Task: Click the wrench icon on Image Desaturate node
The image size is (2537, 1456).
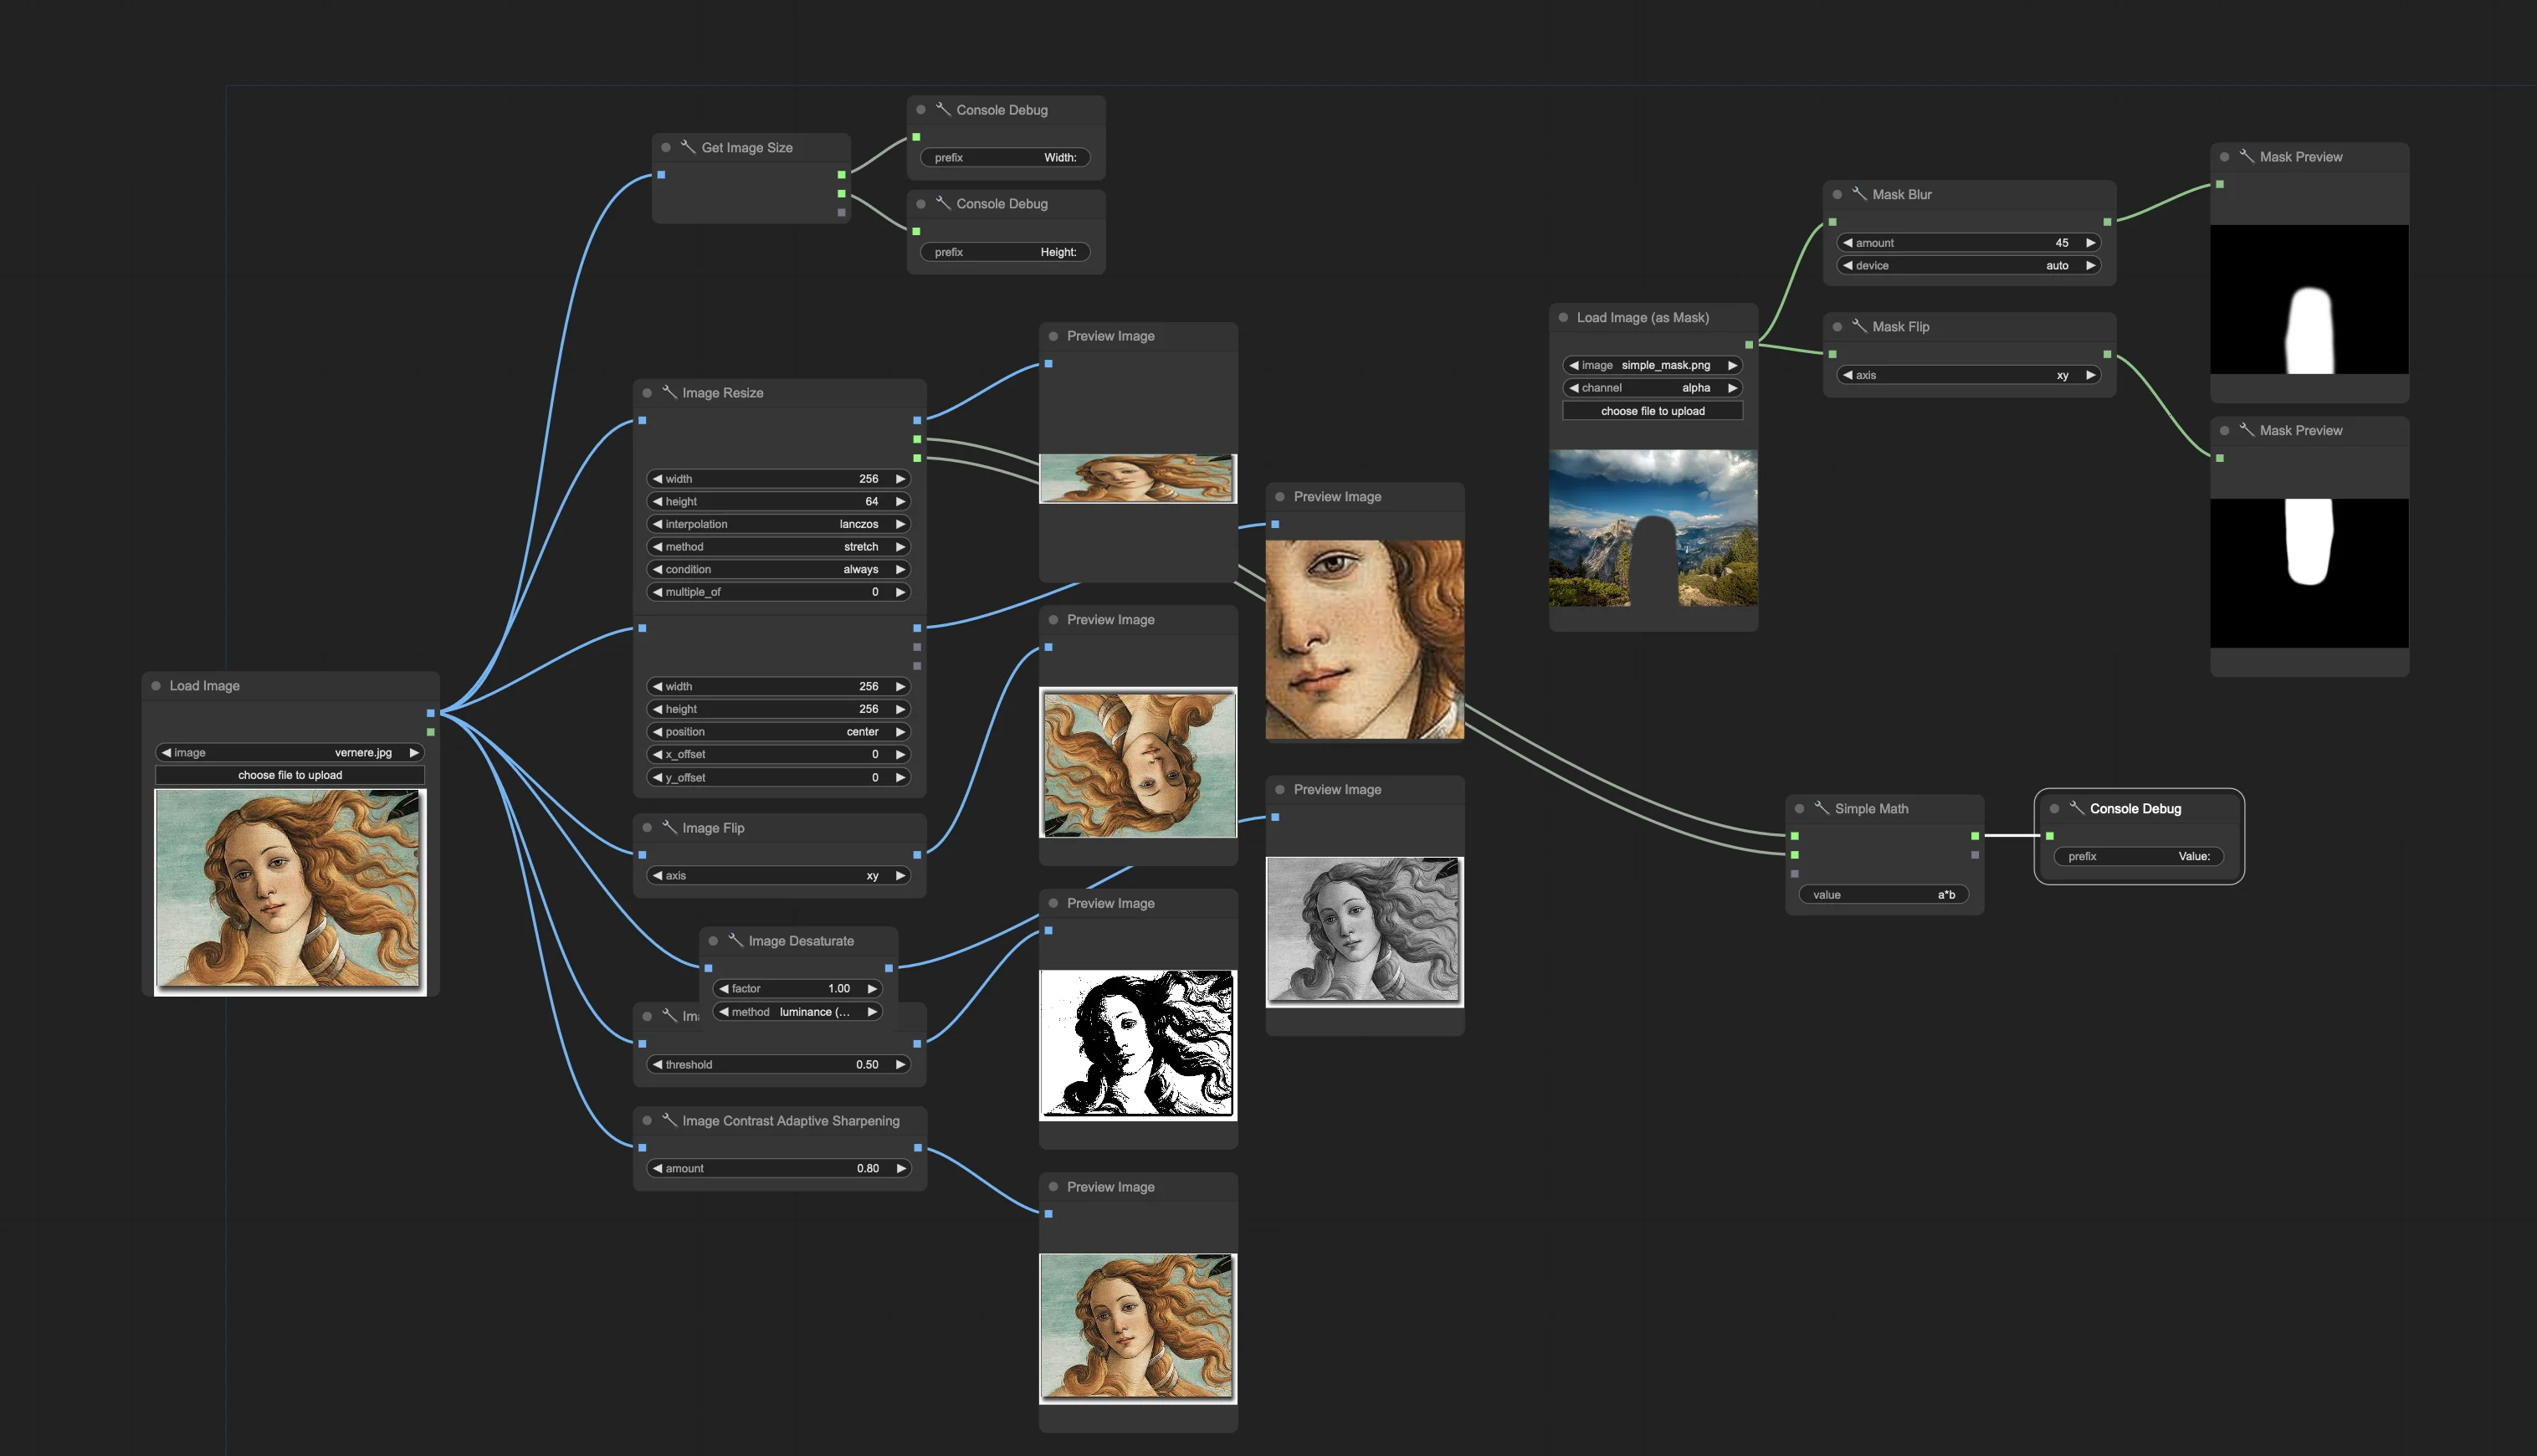Action: click(x=736, y=940)
